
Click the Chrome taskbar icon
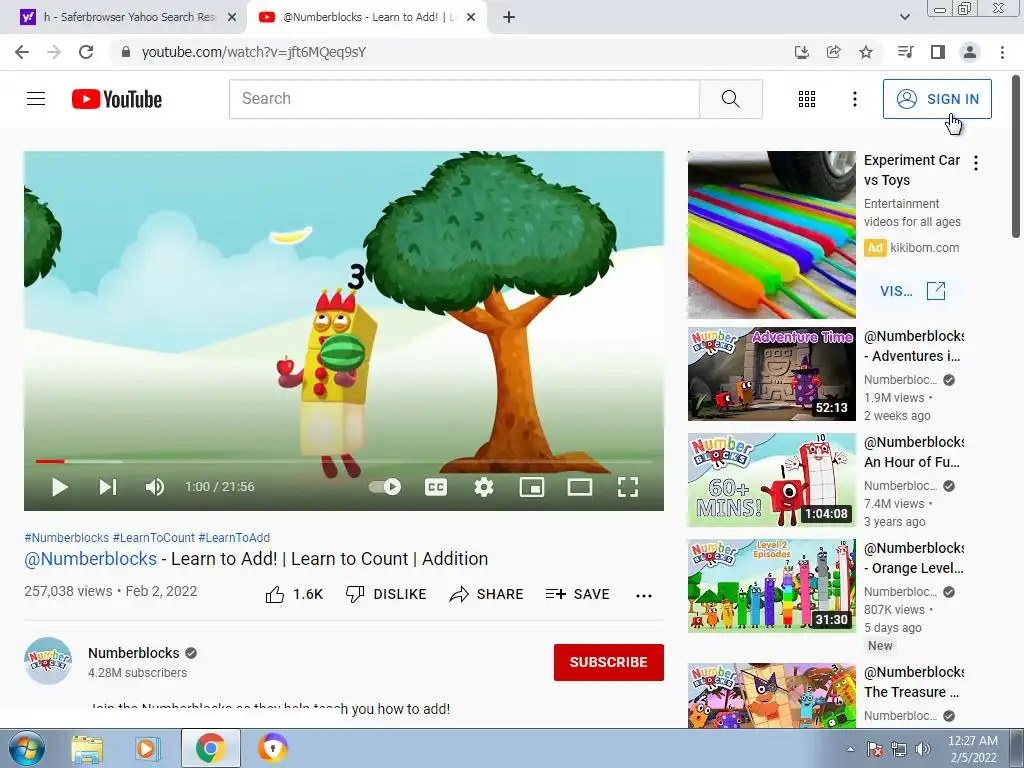click(x=210, y=748)
